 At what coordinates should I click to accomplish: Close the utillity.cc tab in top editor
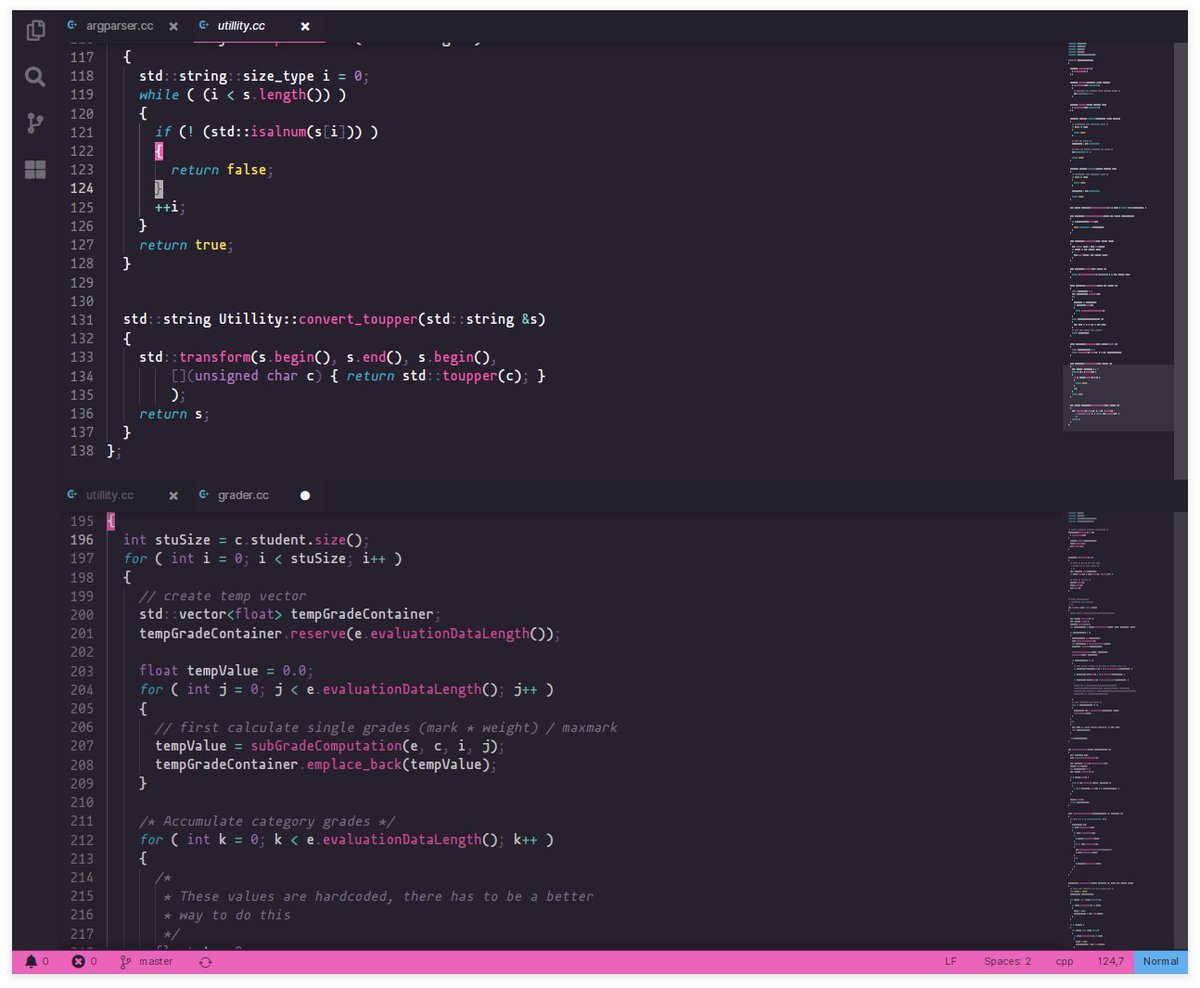coord(306,26)
